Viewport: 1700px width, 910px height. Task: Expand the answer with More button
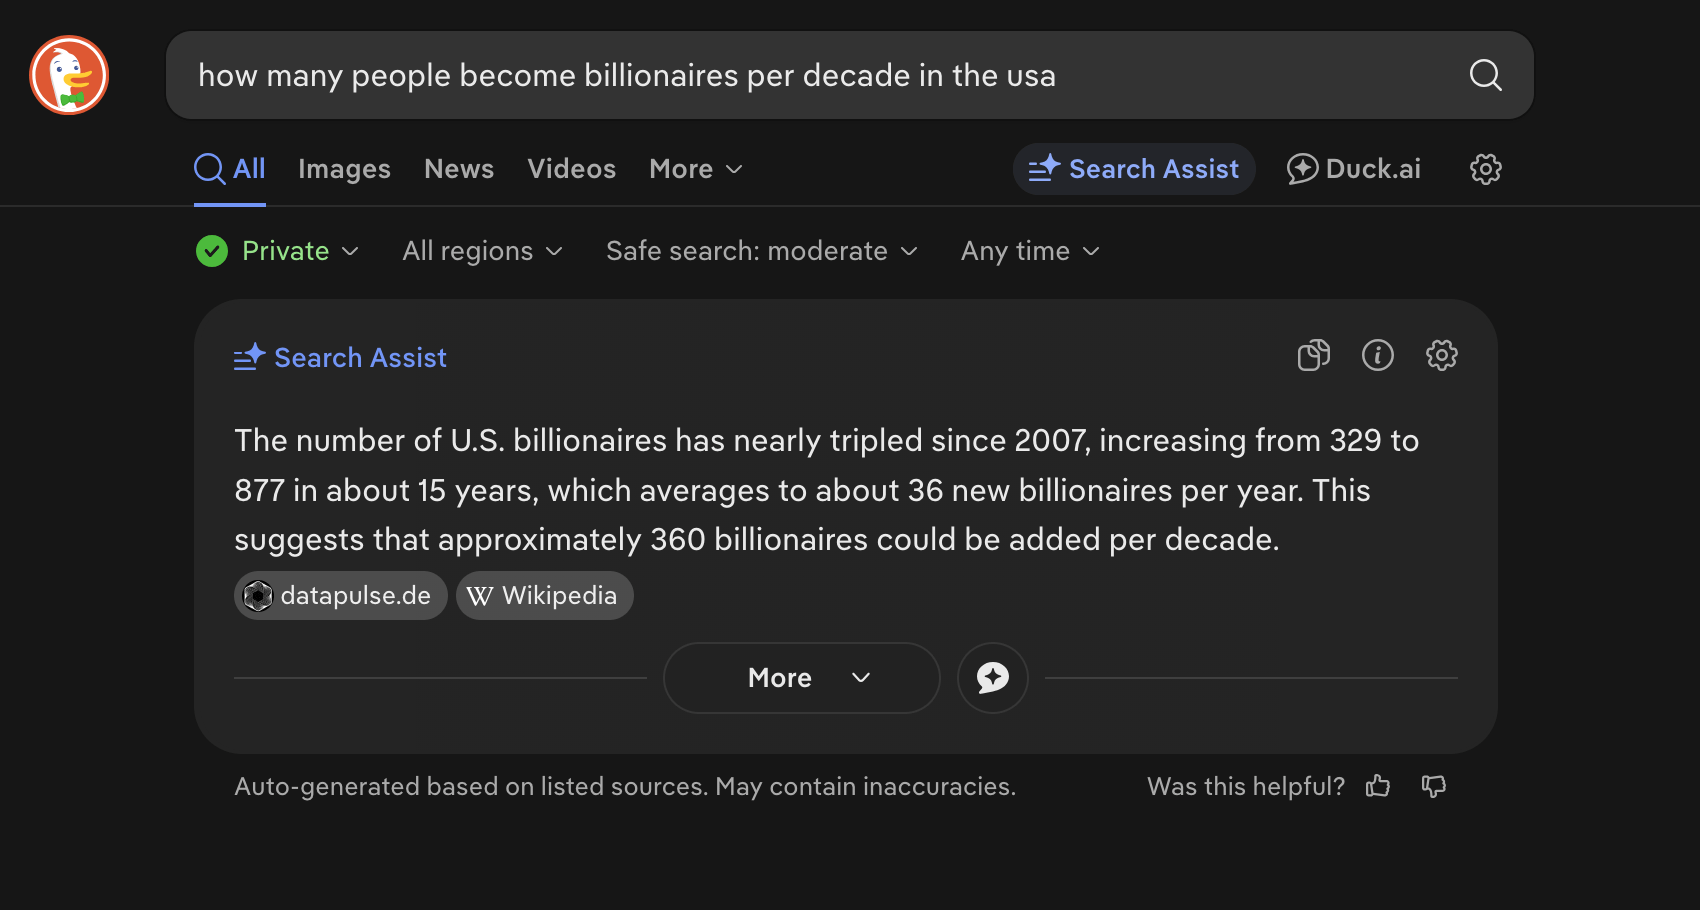pos(801,678)
